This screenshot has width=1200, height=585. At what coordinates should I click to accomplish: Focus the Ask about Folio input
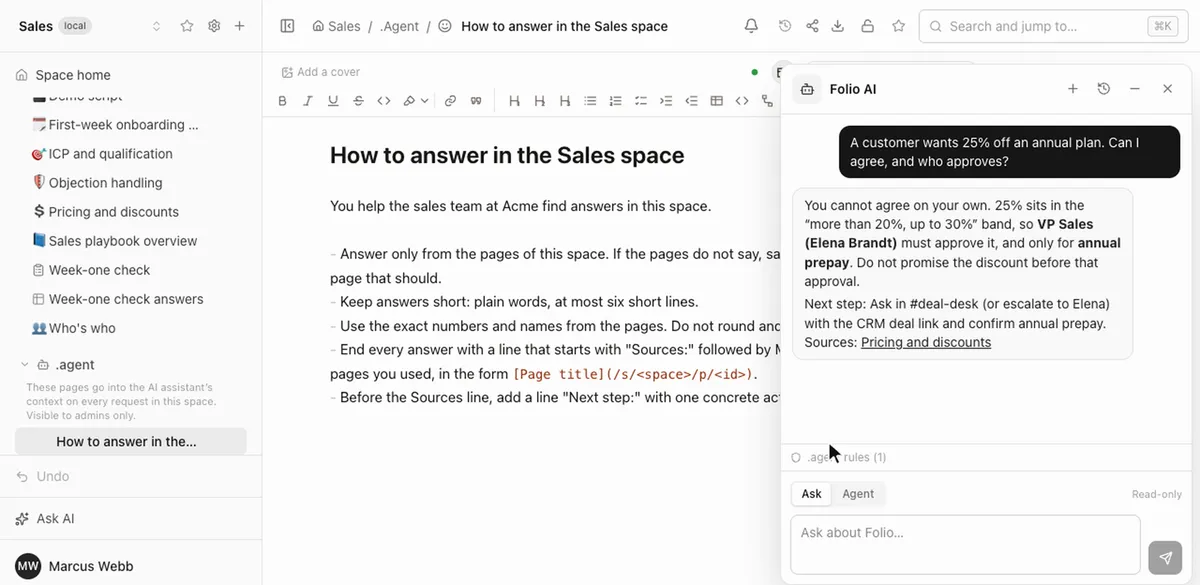(x=965, y=544)
